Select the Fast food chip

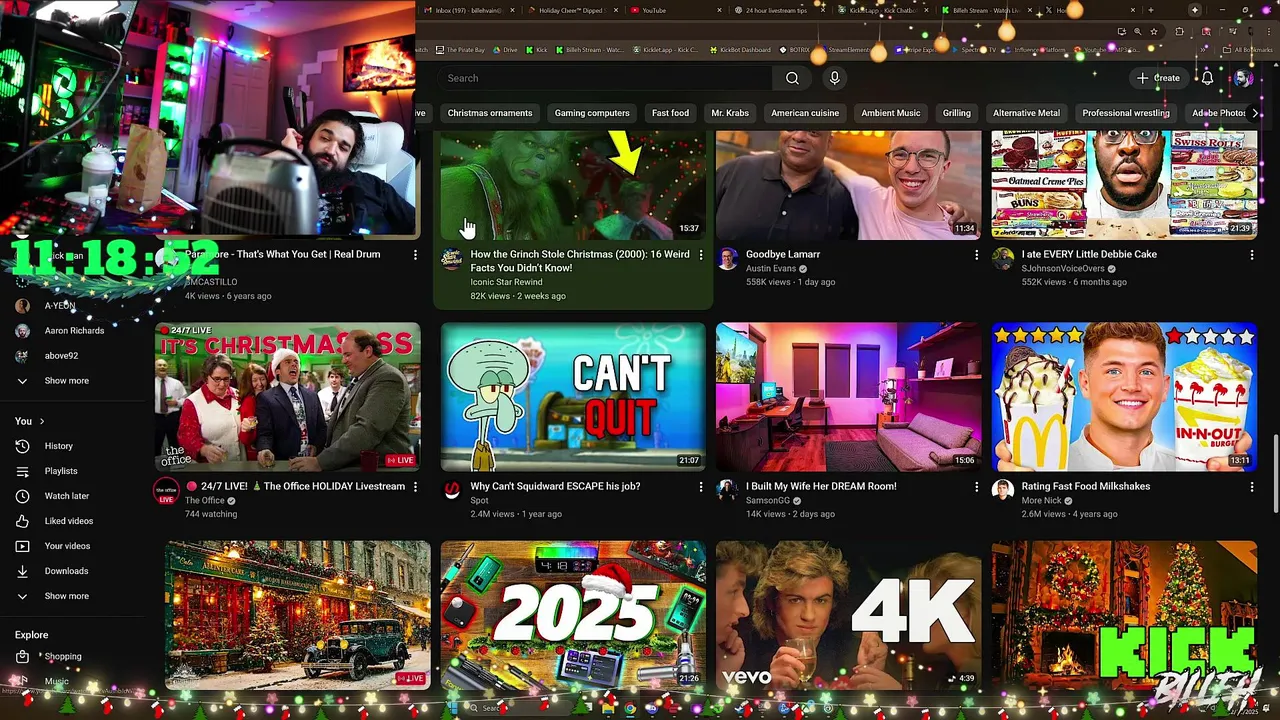(x=670, y=113)
